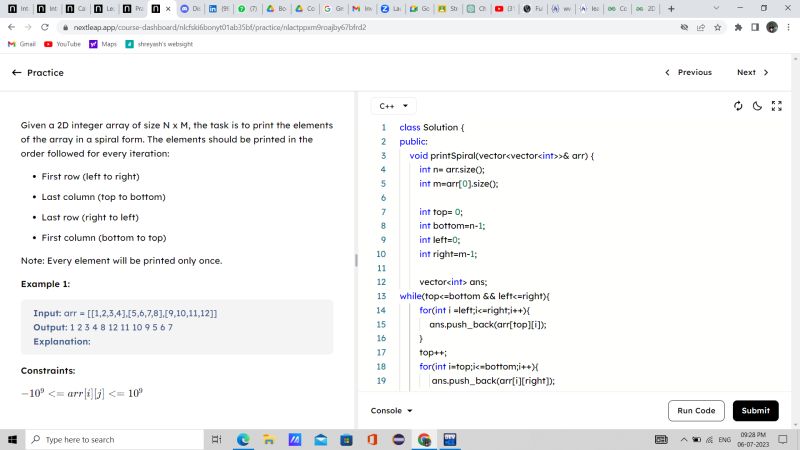The height and width of the screenshot is (450, 800).
Task: Click the Windows taskbar search box
Action: [x=115, y=439]
